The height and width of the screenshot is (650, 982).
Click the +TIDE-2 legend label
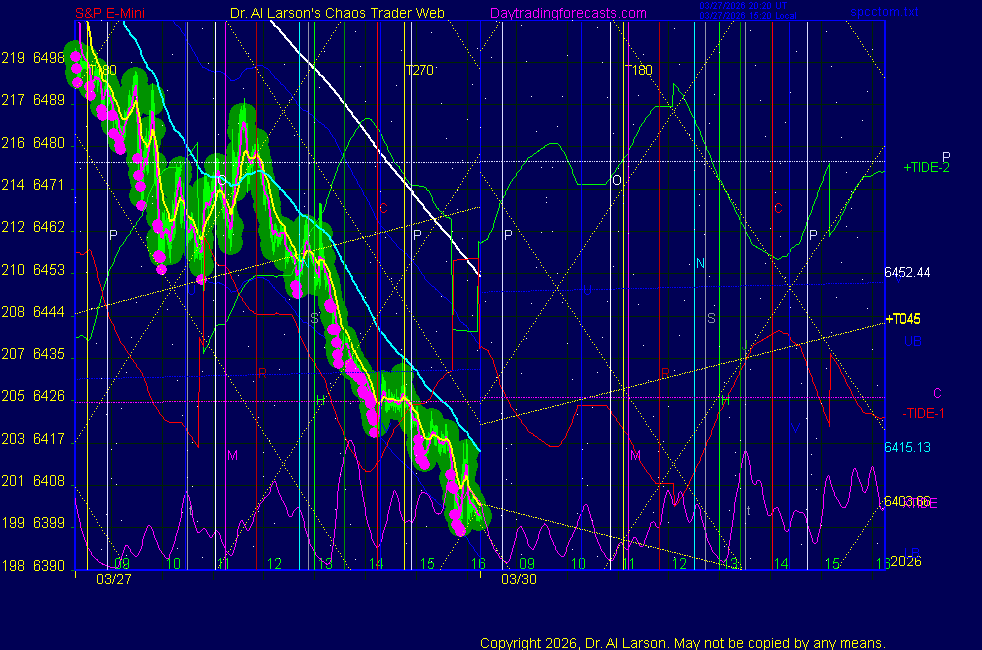[927, 167]
